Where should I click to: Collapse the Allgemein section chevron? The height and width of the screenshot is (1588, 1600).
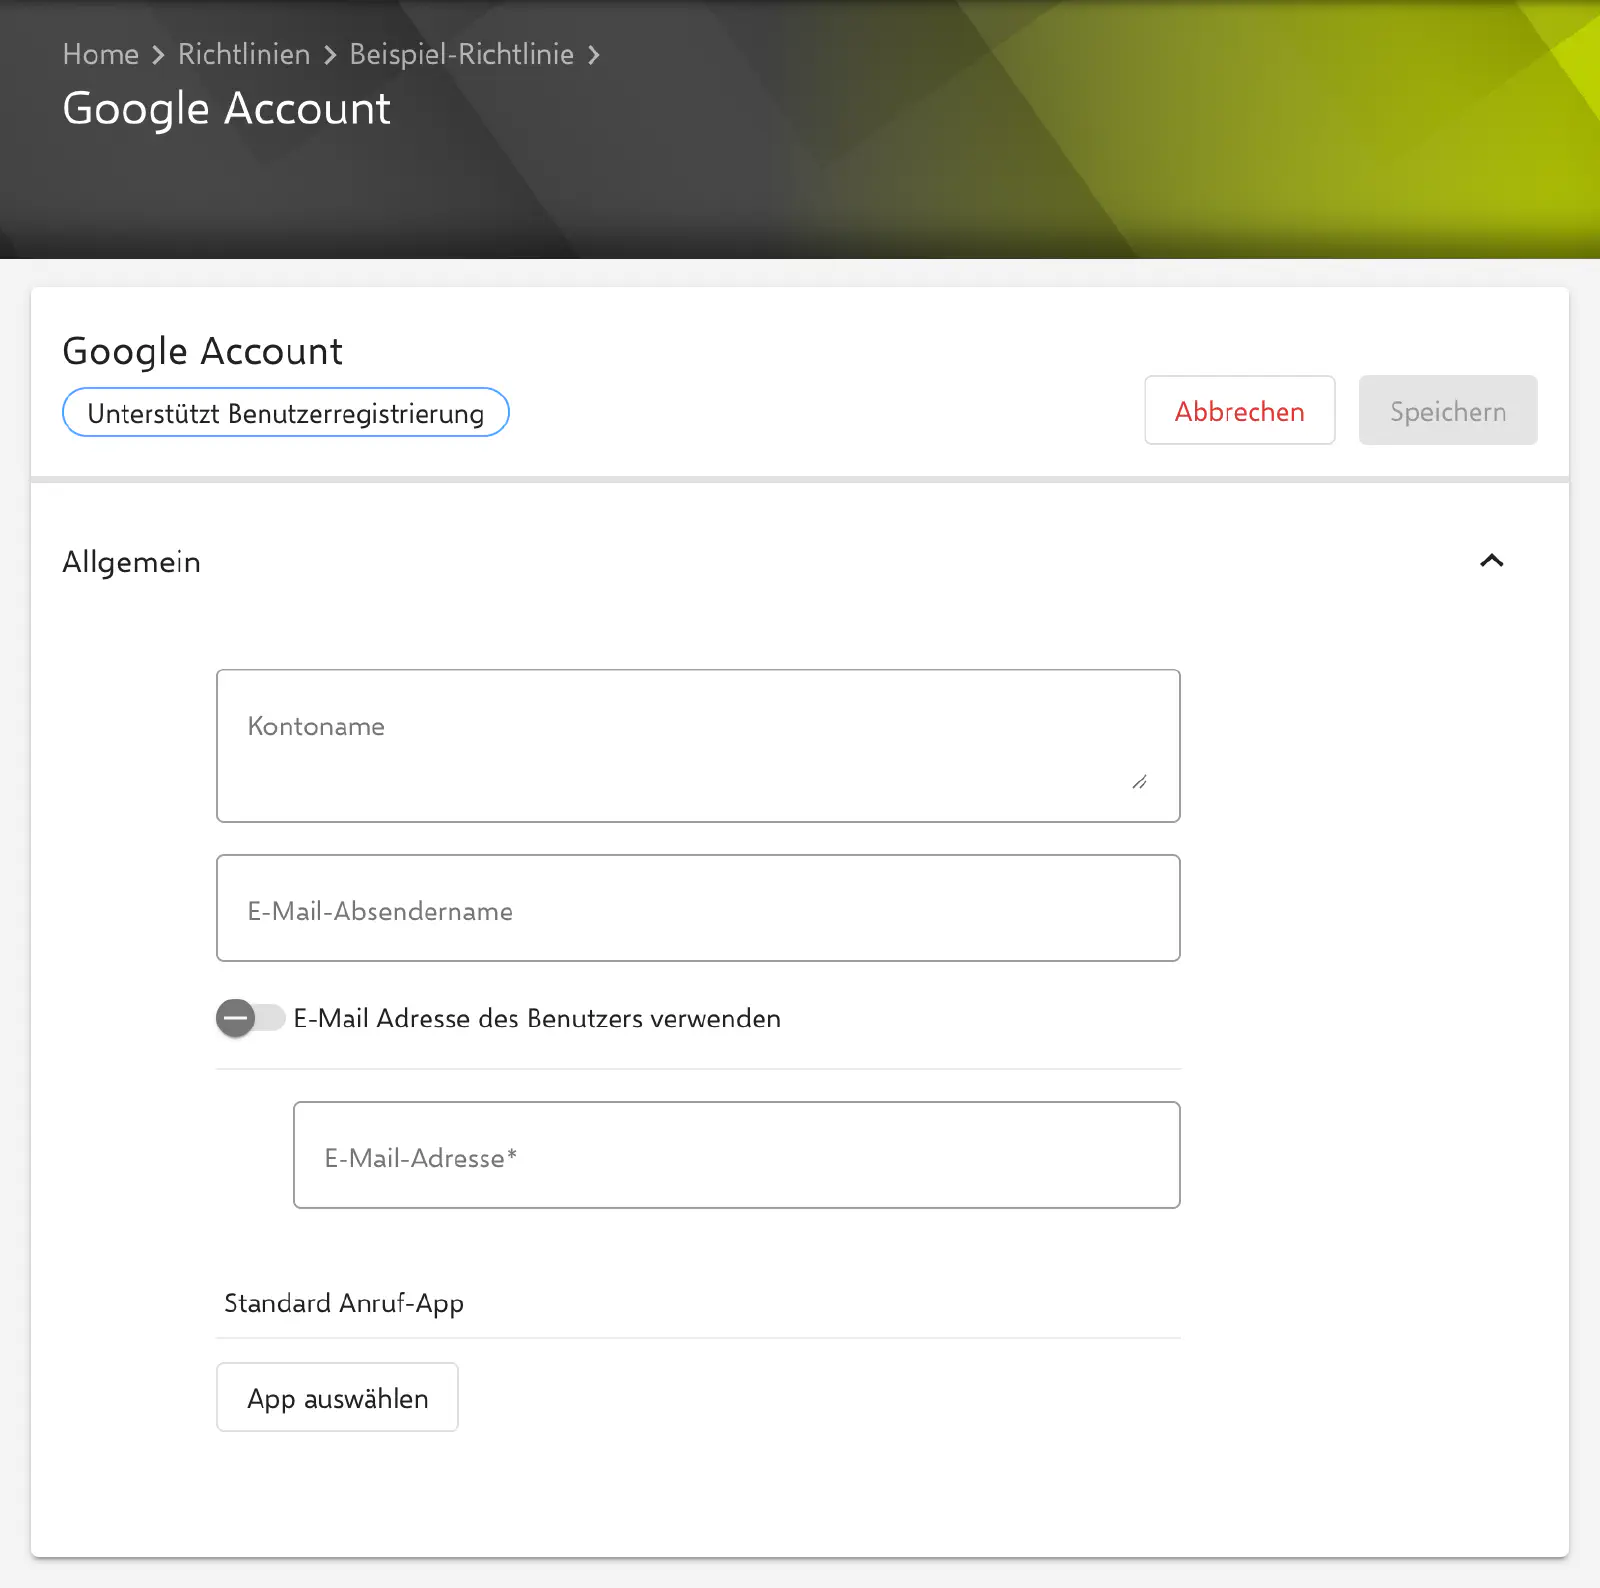[x=1491, y=561]
